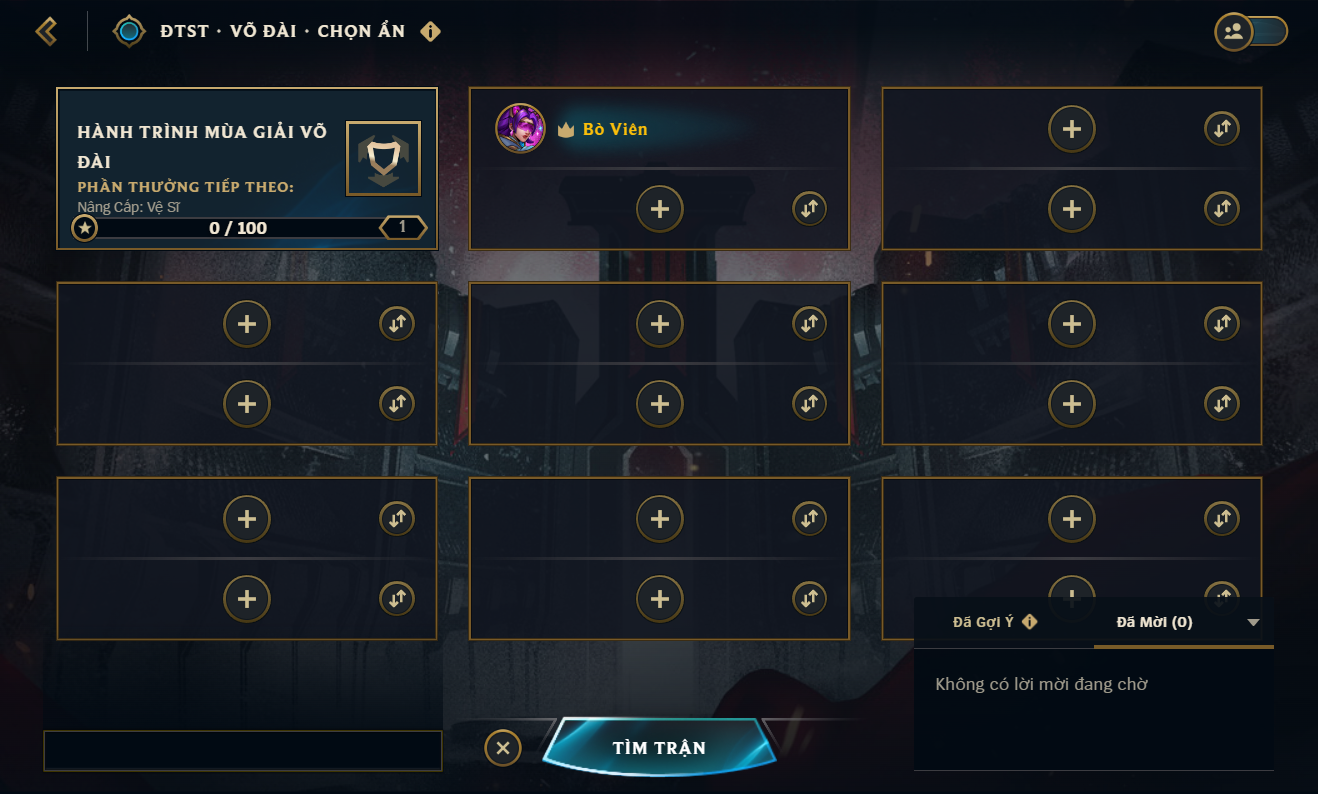Swap position in top-right team first slot
Viewport: 1318px width, 794px height.
coord(1221,128)
